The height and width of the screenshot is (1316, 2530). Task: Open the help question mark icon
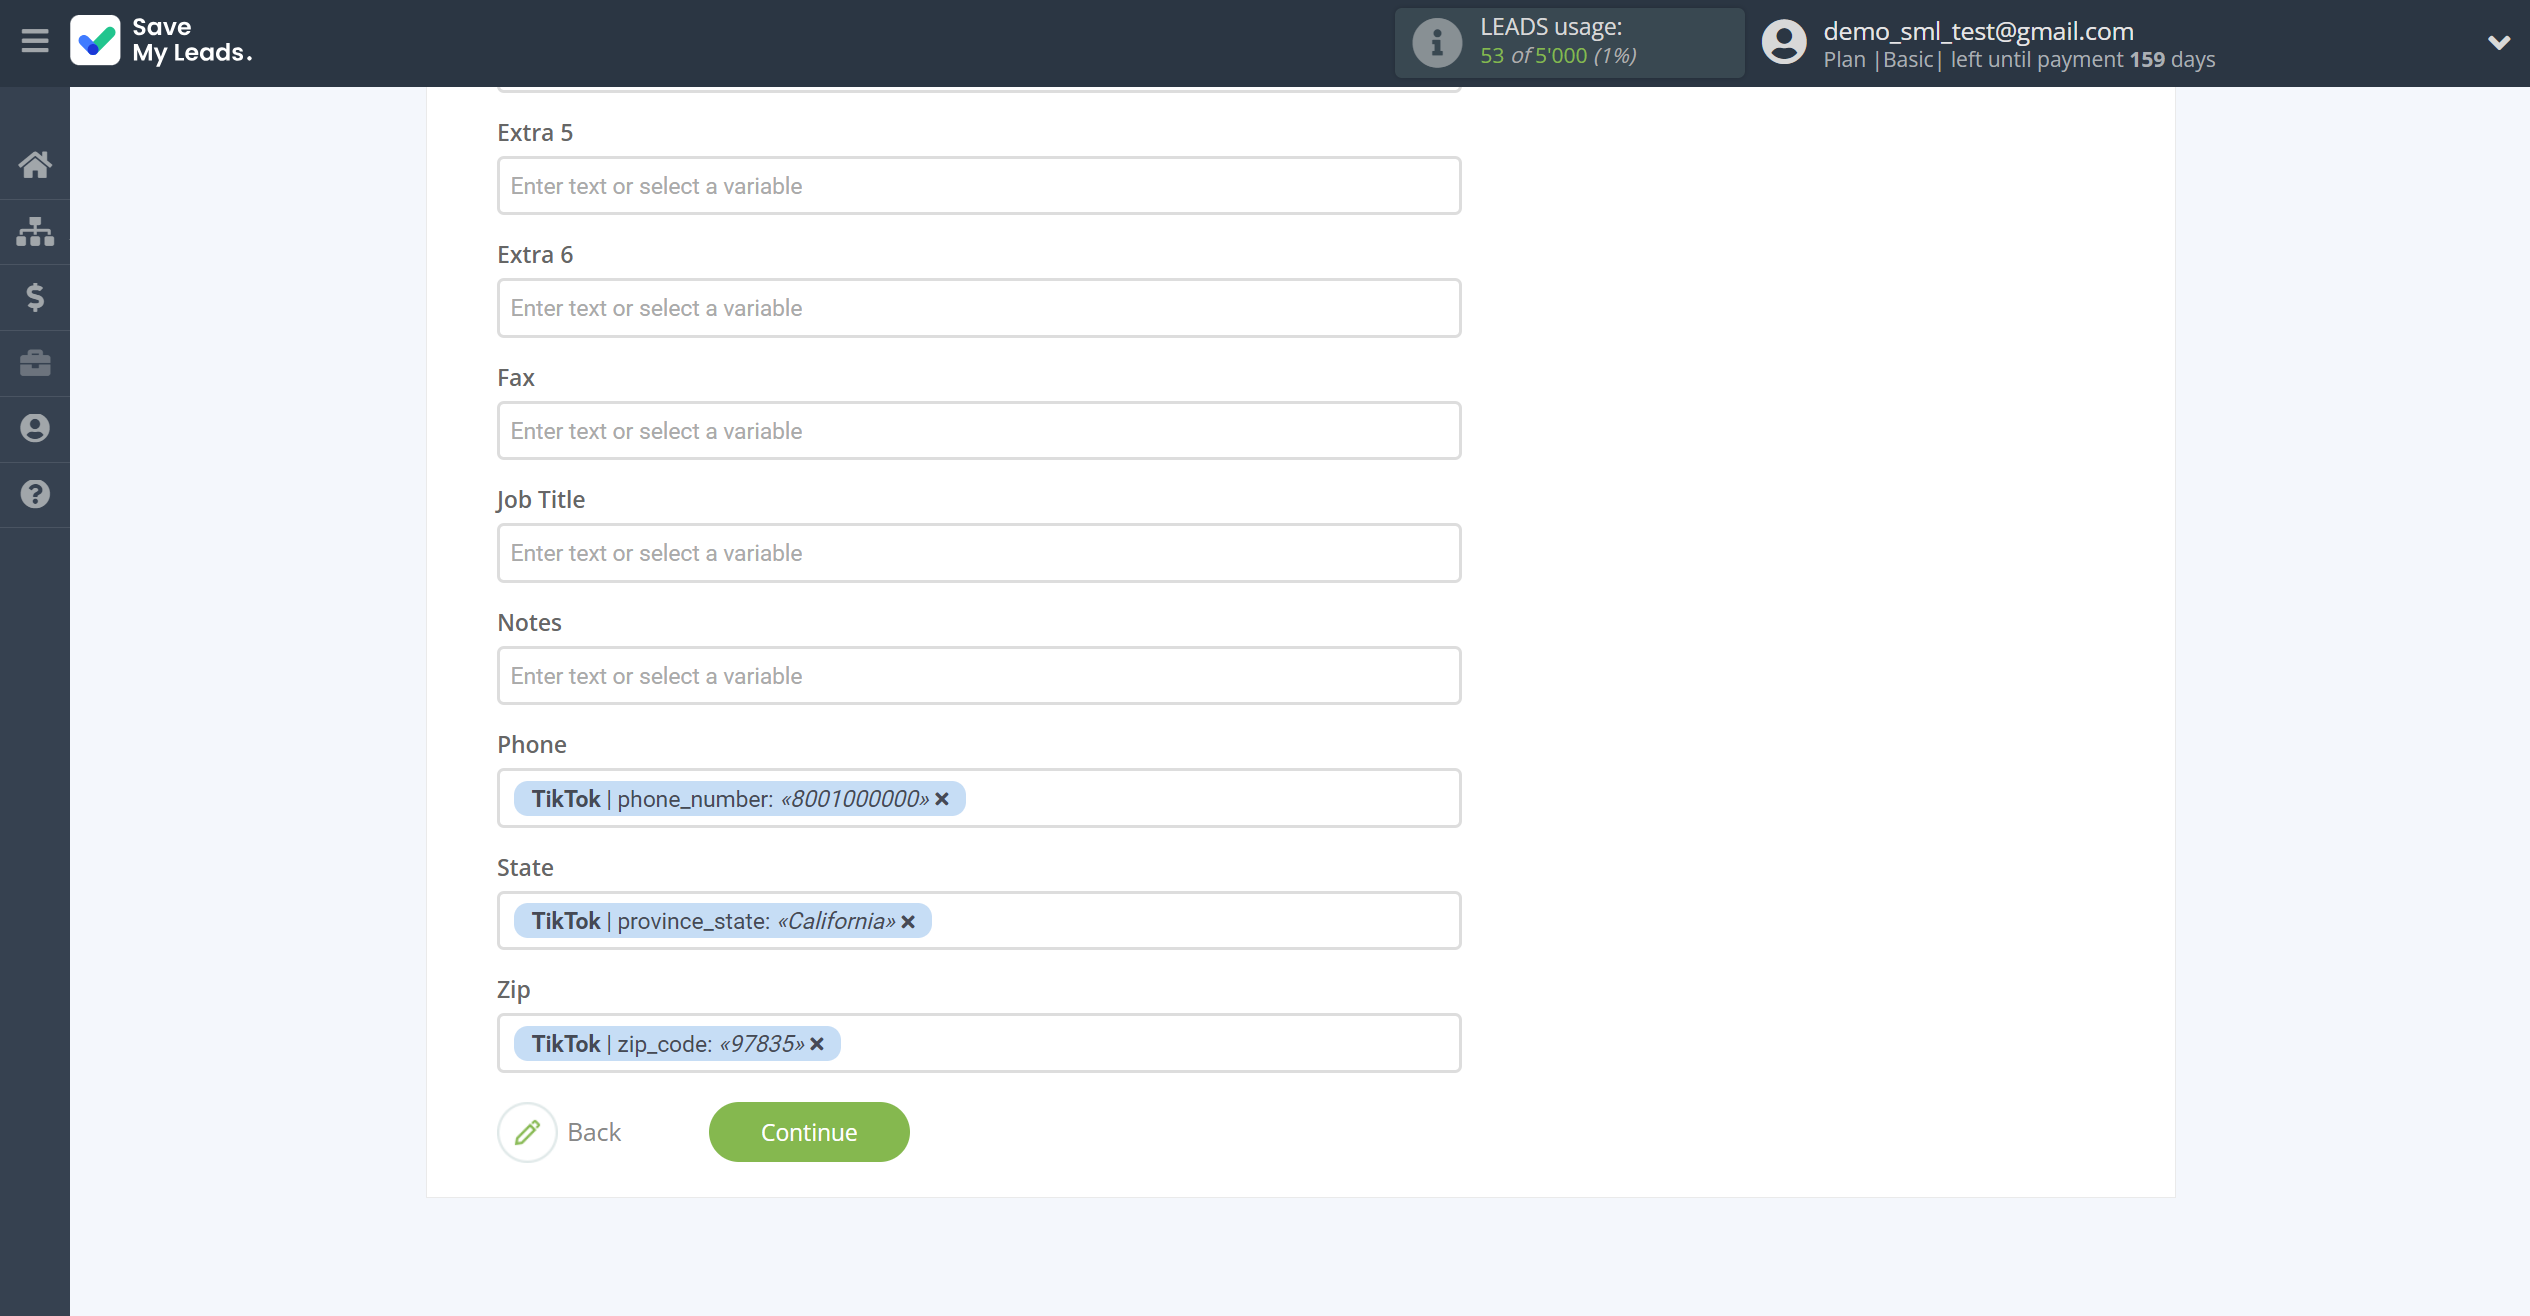click(35, 494)
